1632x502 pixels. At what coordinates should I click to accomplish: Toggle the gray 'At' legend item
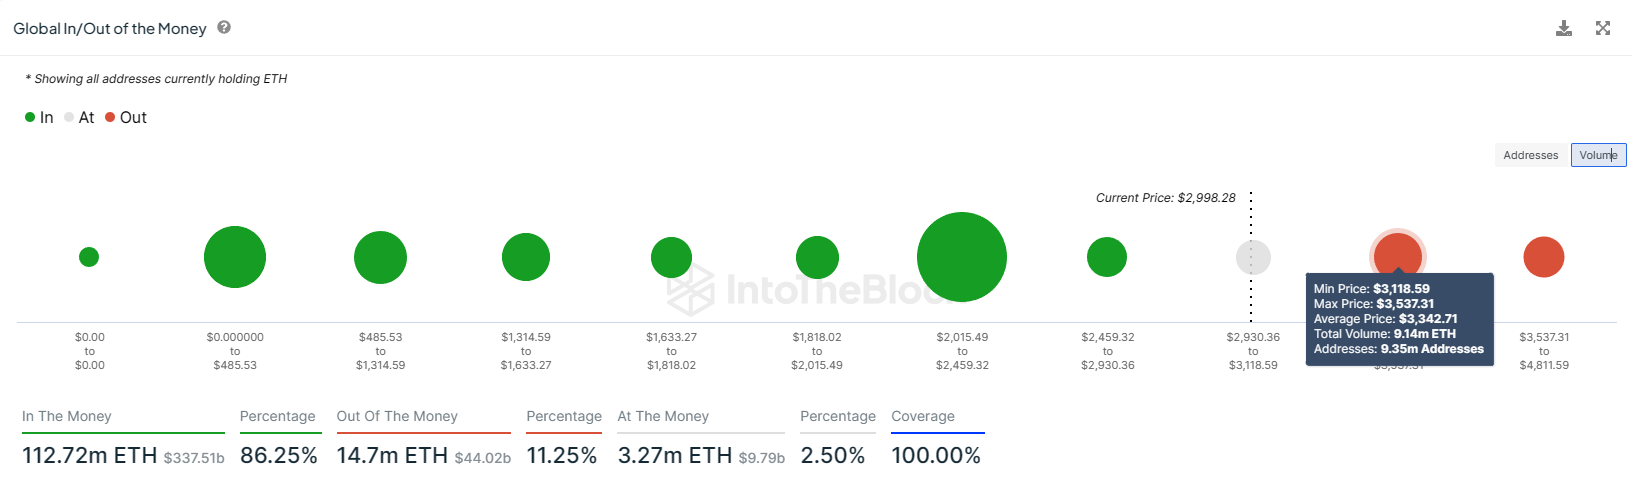pyautogui.click(x=79, y=117)
